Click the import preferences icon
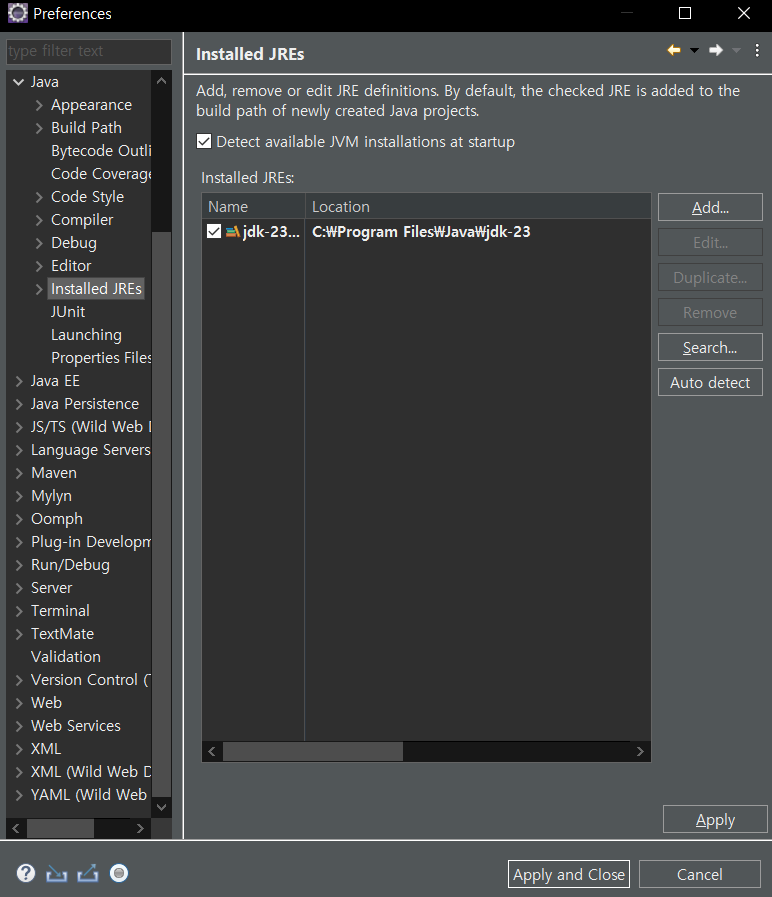 pyautogui.click(x=57, y=874)
